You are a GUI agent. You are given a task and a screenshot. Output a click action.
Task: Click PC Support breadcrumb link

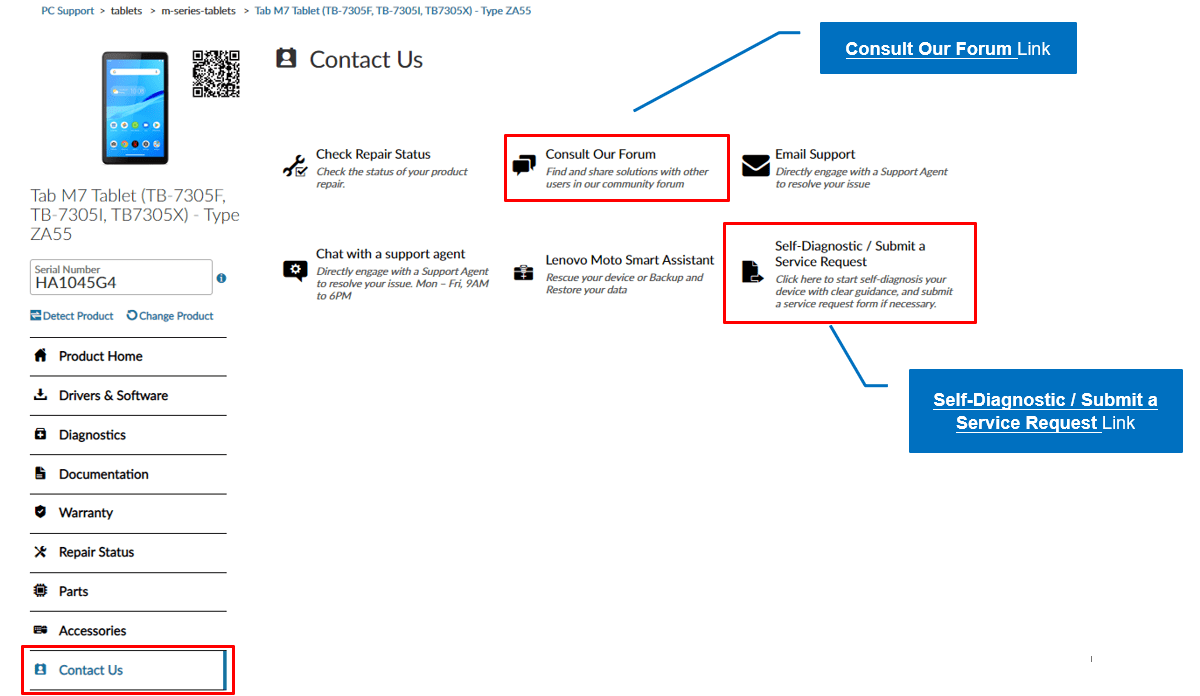pyautogui.click(x=68, y=11)
